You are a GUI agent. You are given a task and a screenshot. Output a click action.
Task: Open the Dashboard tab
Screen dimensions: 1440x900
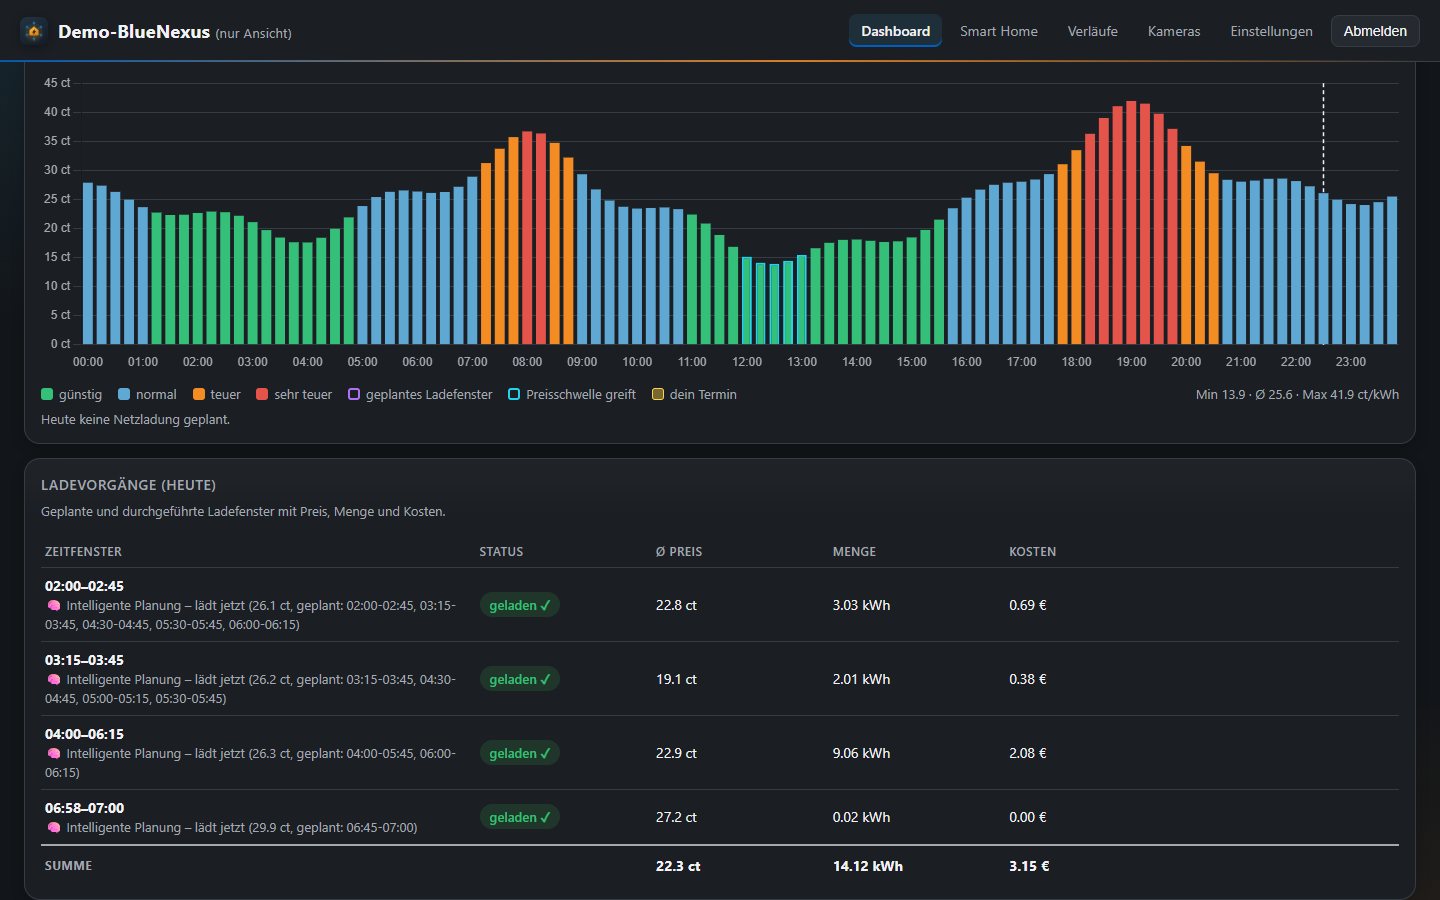coord(895,31)
